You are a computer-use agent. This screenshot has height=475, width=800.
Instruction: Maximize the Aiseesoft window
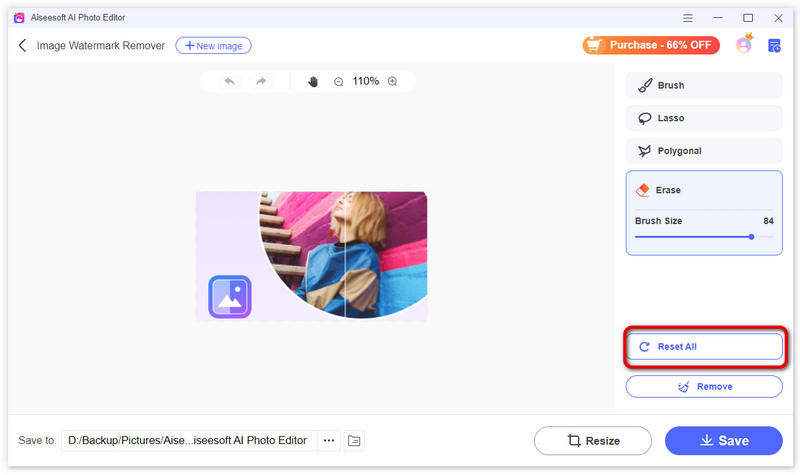point(748,18)
